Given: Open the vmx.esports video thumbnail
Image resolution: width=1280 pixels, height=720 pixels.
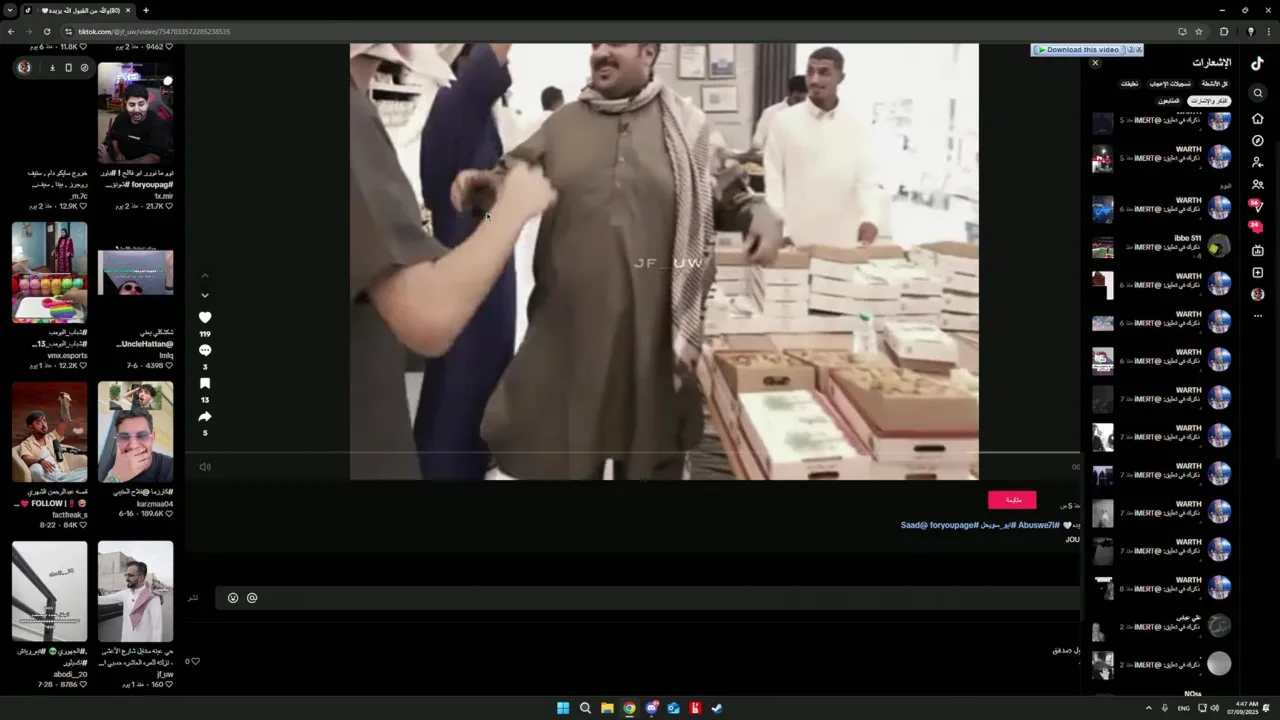Looking at the screenshot, I should pyautogui.click(x=49, y=272).
